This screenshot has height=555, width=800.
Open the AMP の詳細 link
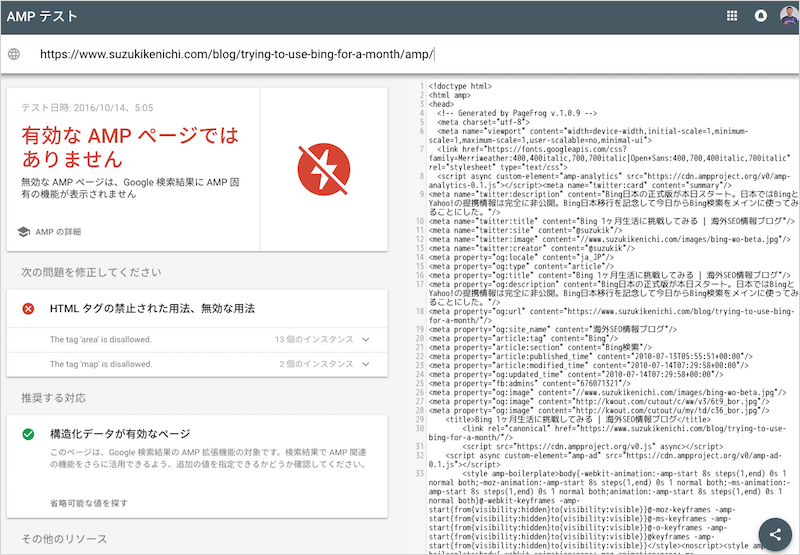(x=58, y=232)
